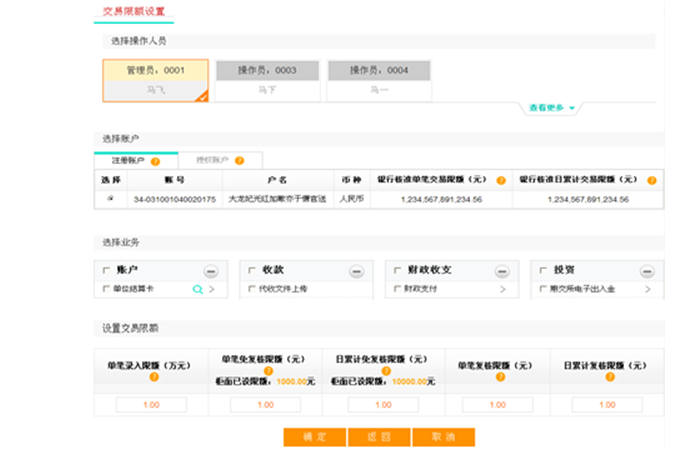This screenshot has height=454, width=682.
Task: Tick the 投资 business category checkbox
Action: click(x=543, y=270)
